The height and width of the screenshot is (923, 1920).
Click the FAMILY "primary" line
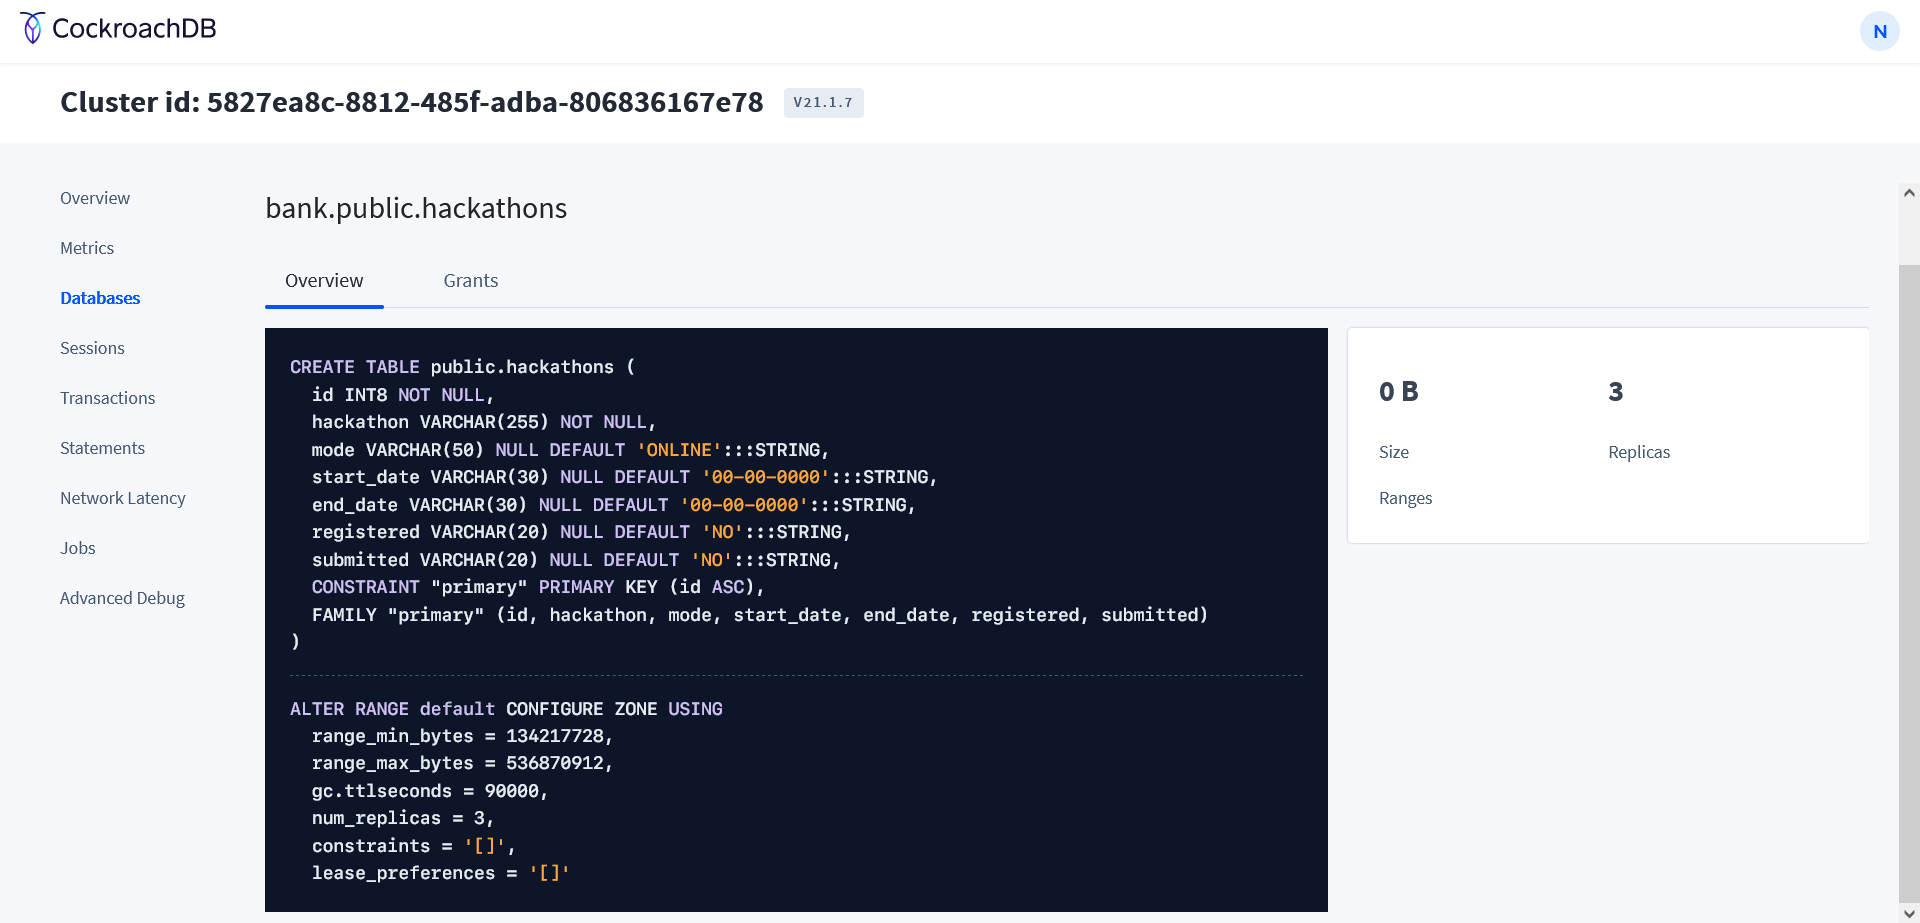pyautogui.click(x=760, y=615)
